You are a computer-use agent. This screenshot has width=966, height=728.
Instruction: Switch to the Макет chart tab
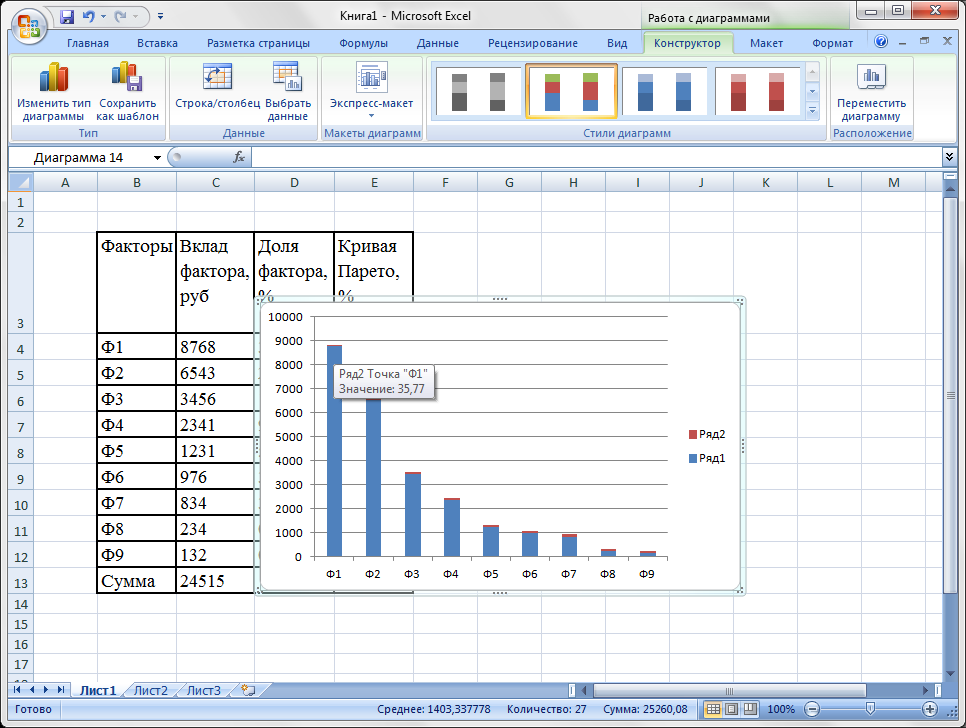click(766, 43)
